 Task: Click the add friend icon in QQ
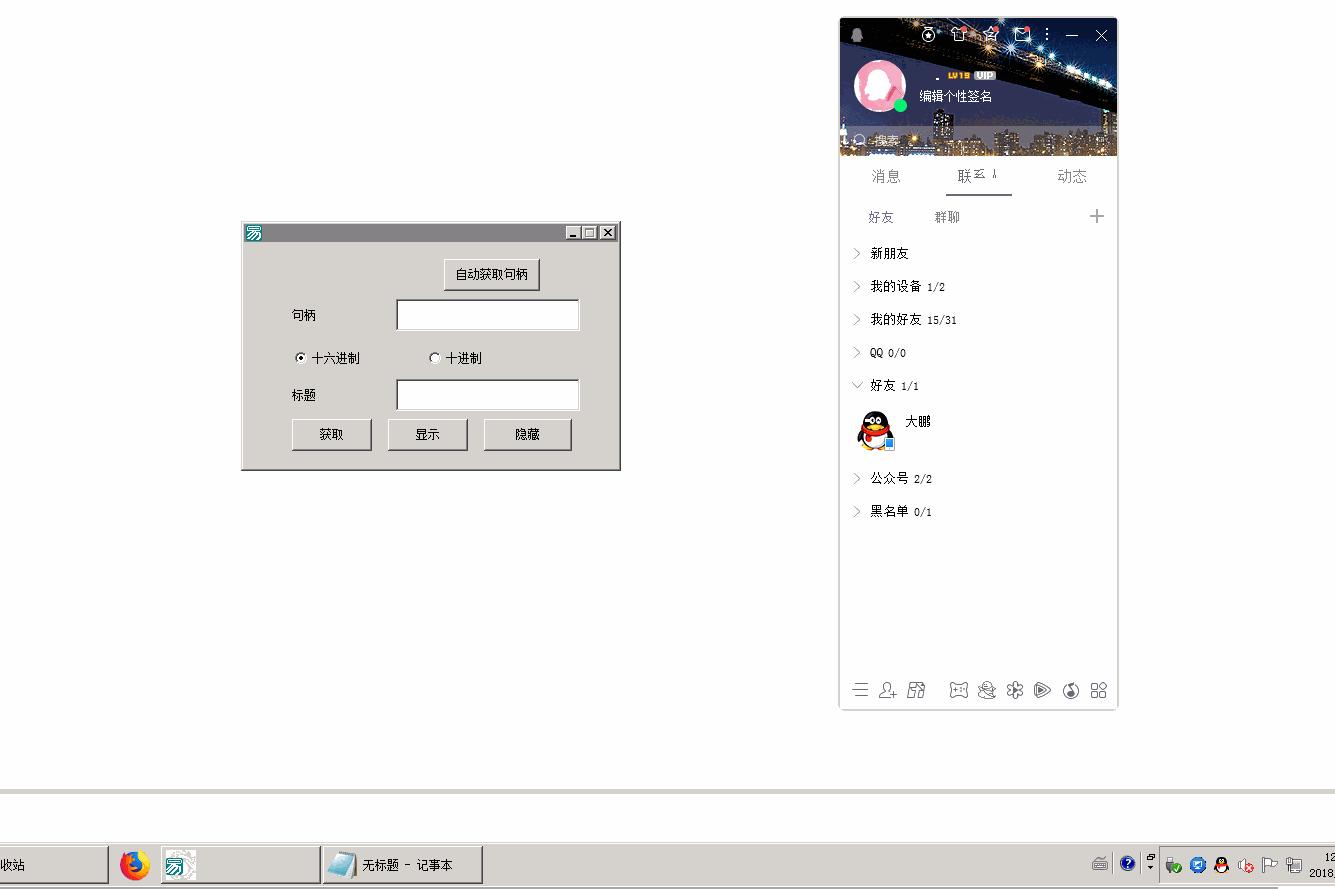888,690
